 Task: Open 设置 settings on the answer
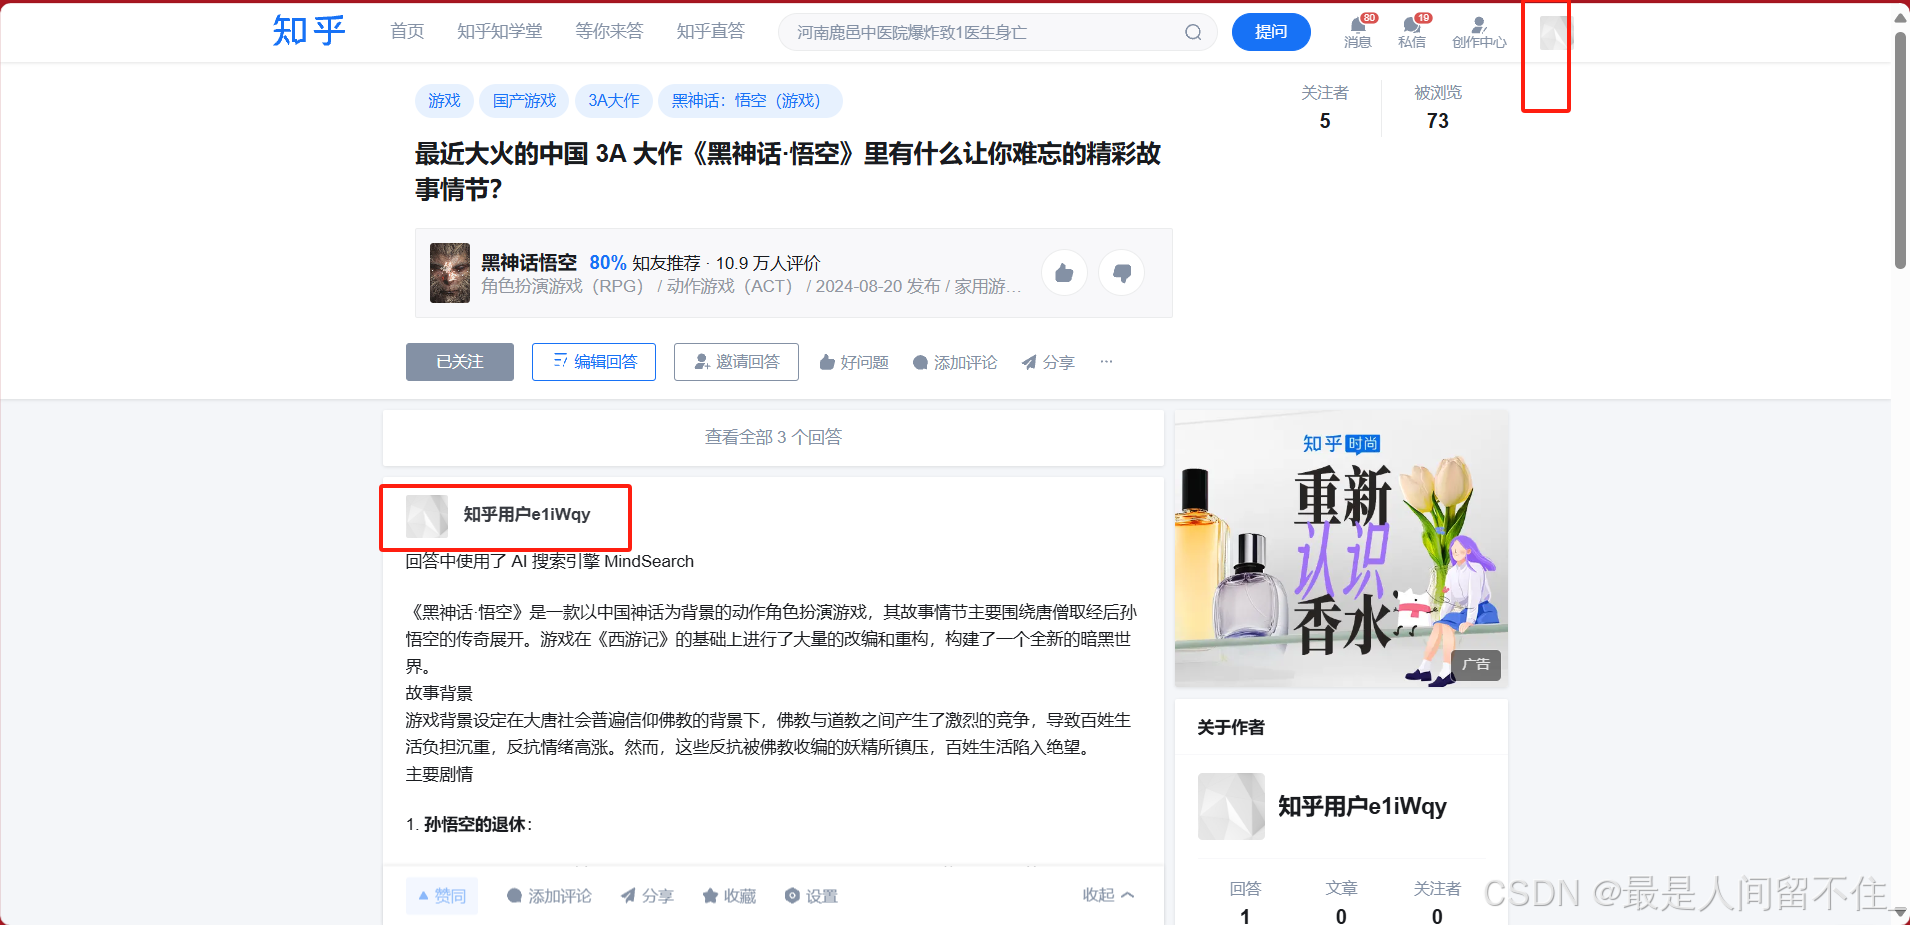[811, 896]
